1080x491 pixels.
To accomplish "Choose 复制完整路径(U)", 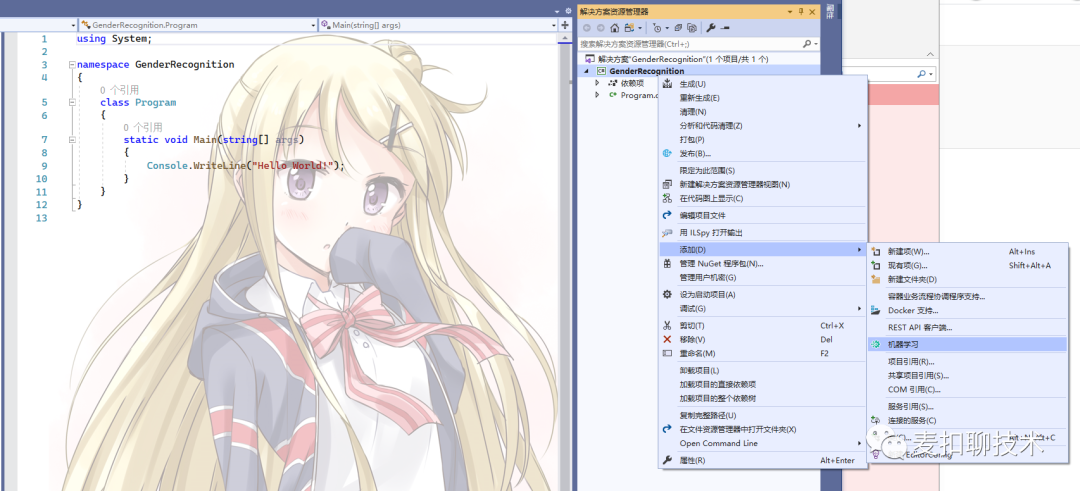I will (762, 415).
